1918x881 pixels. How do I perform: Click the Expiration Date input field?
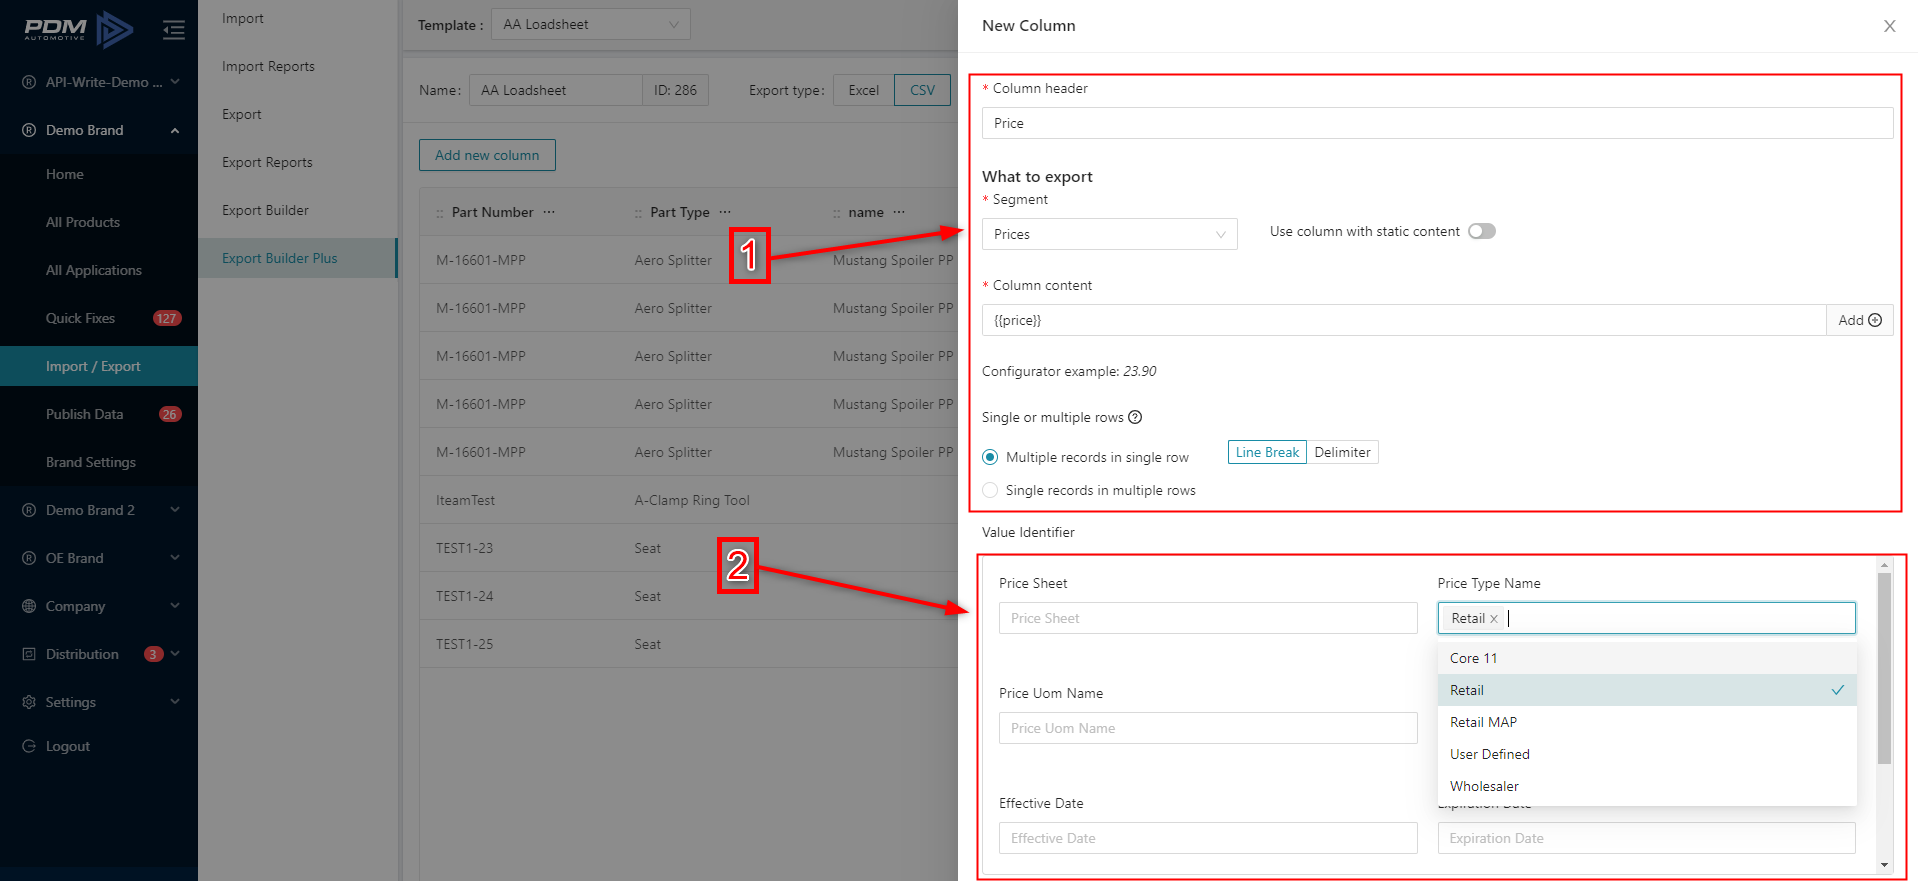(1646, 838)
